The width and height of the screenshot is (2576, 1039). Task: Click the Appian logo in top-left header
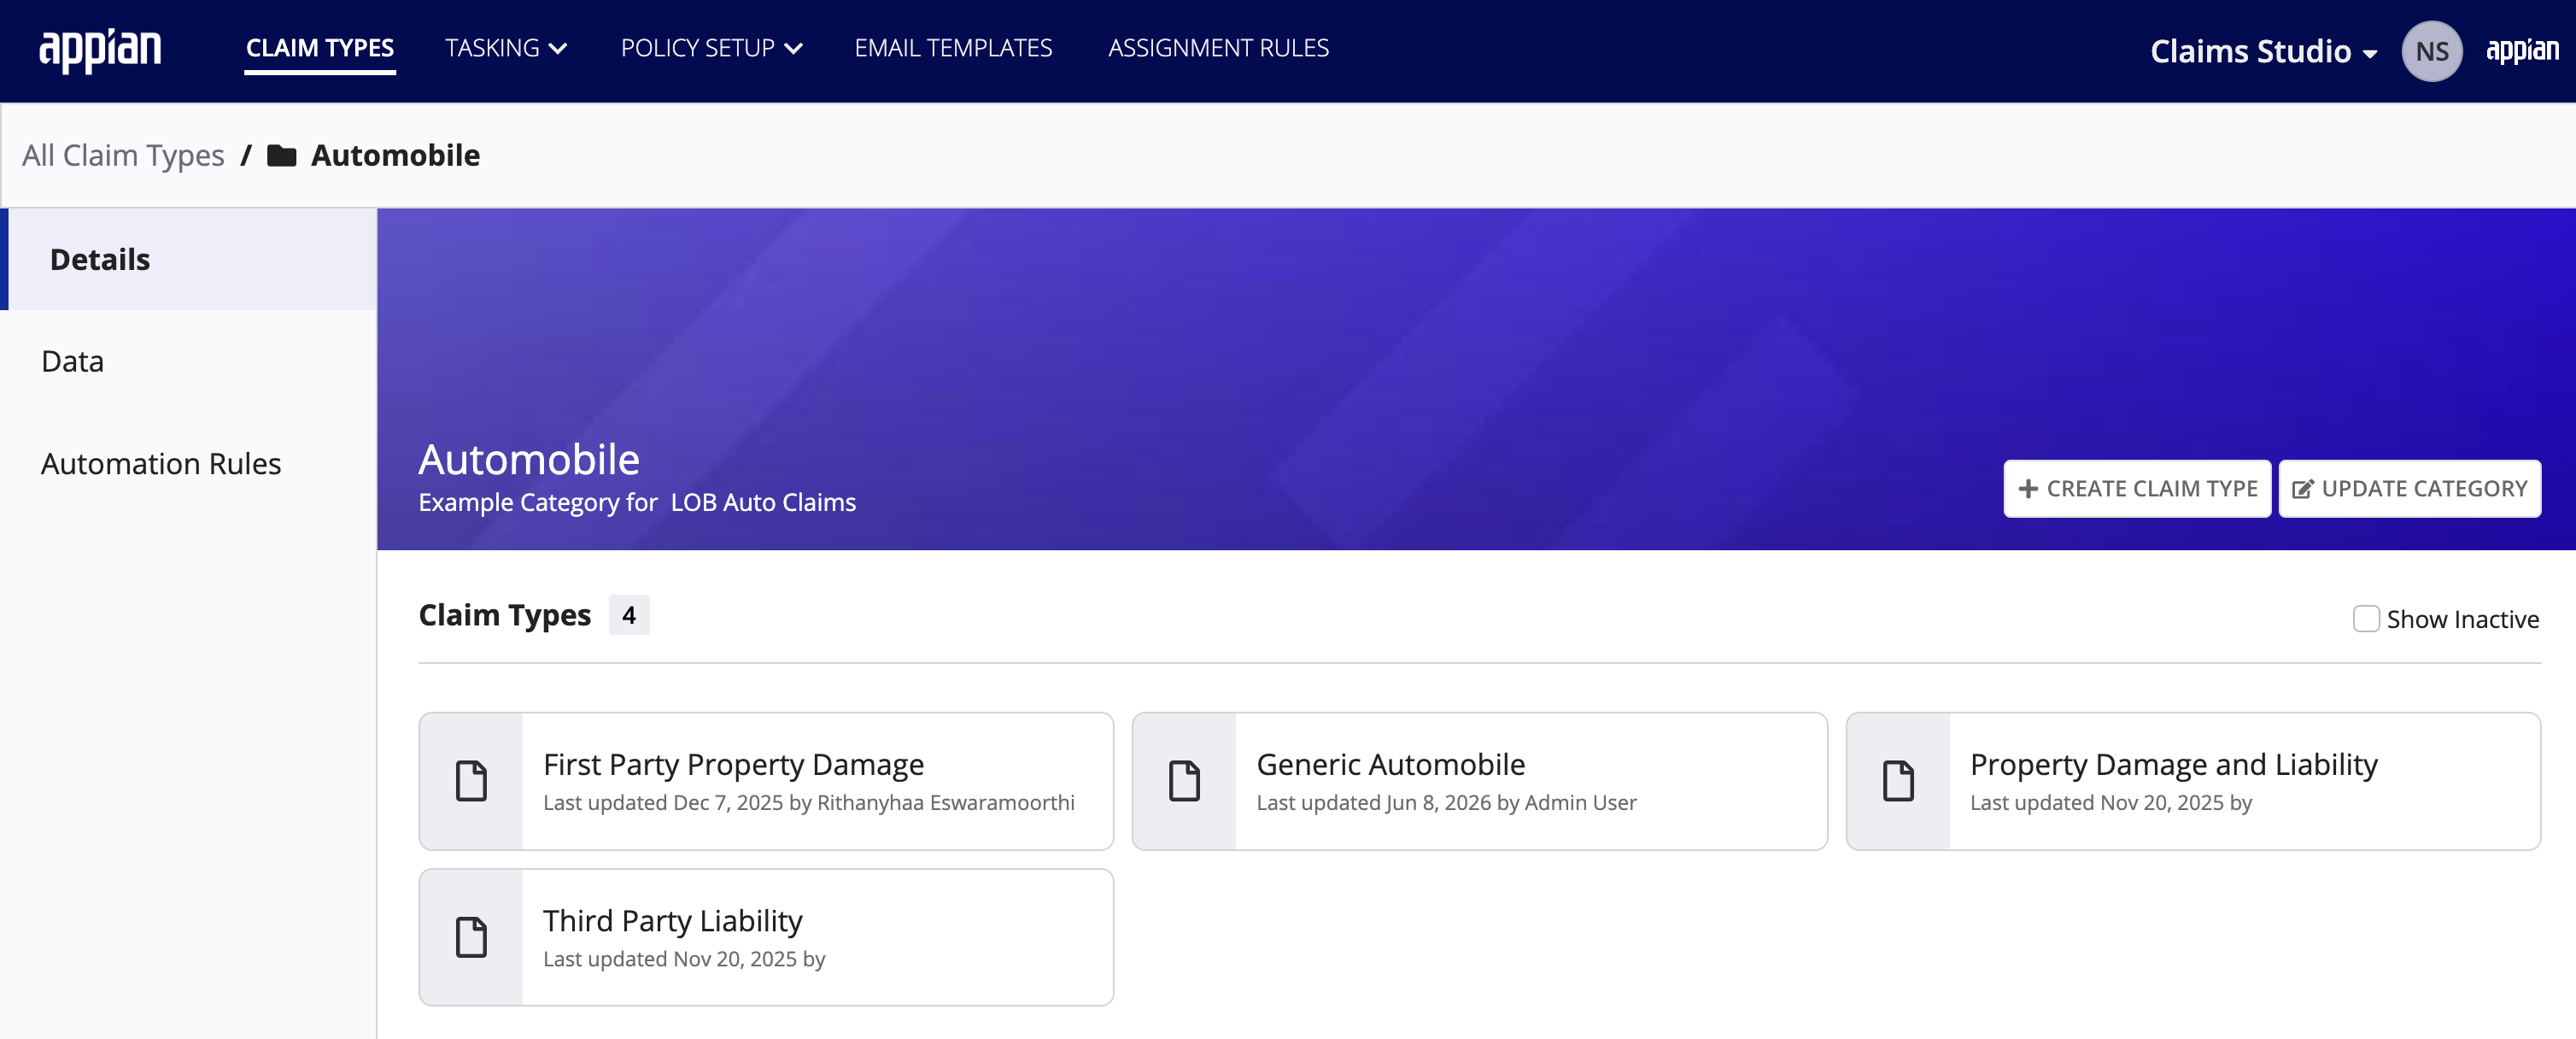click(x=100, y=50)
